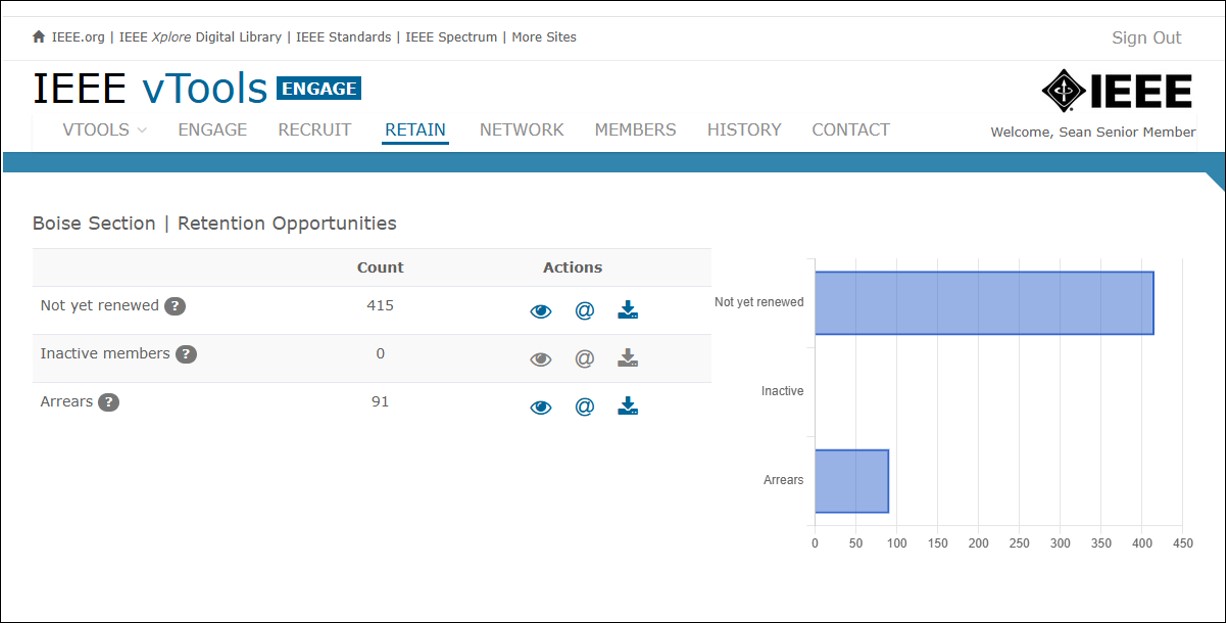This screenshot has height=623, width=1226.
Task: Click the Actions column header
Action: click(x=572, y=267)
